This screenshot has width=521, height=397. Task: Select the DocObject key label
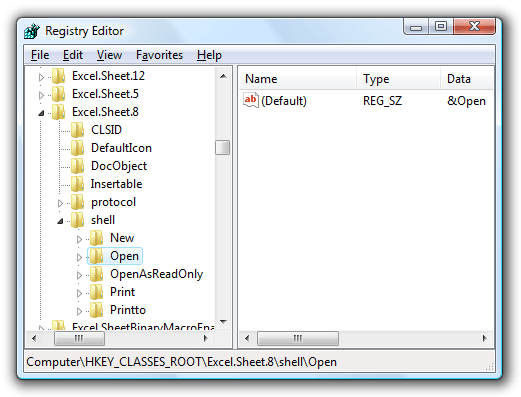(x=119, y=166)
